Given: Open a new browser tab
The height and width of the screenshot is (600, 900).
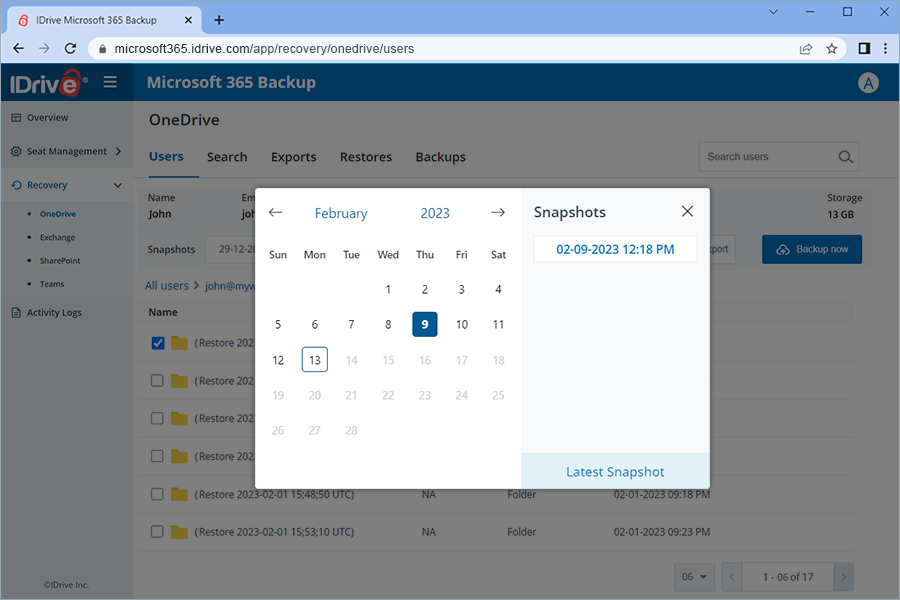Looking at the screenshot, I should coord(219,20).
